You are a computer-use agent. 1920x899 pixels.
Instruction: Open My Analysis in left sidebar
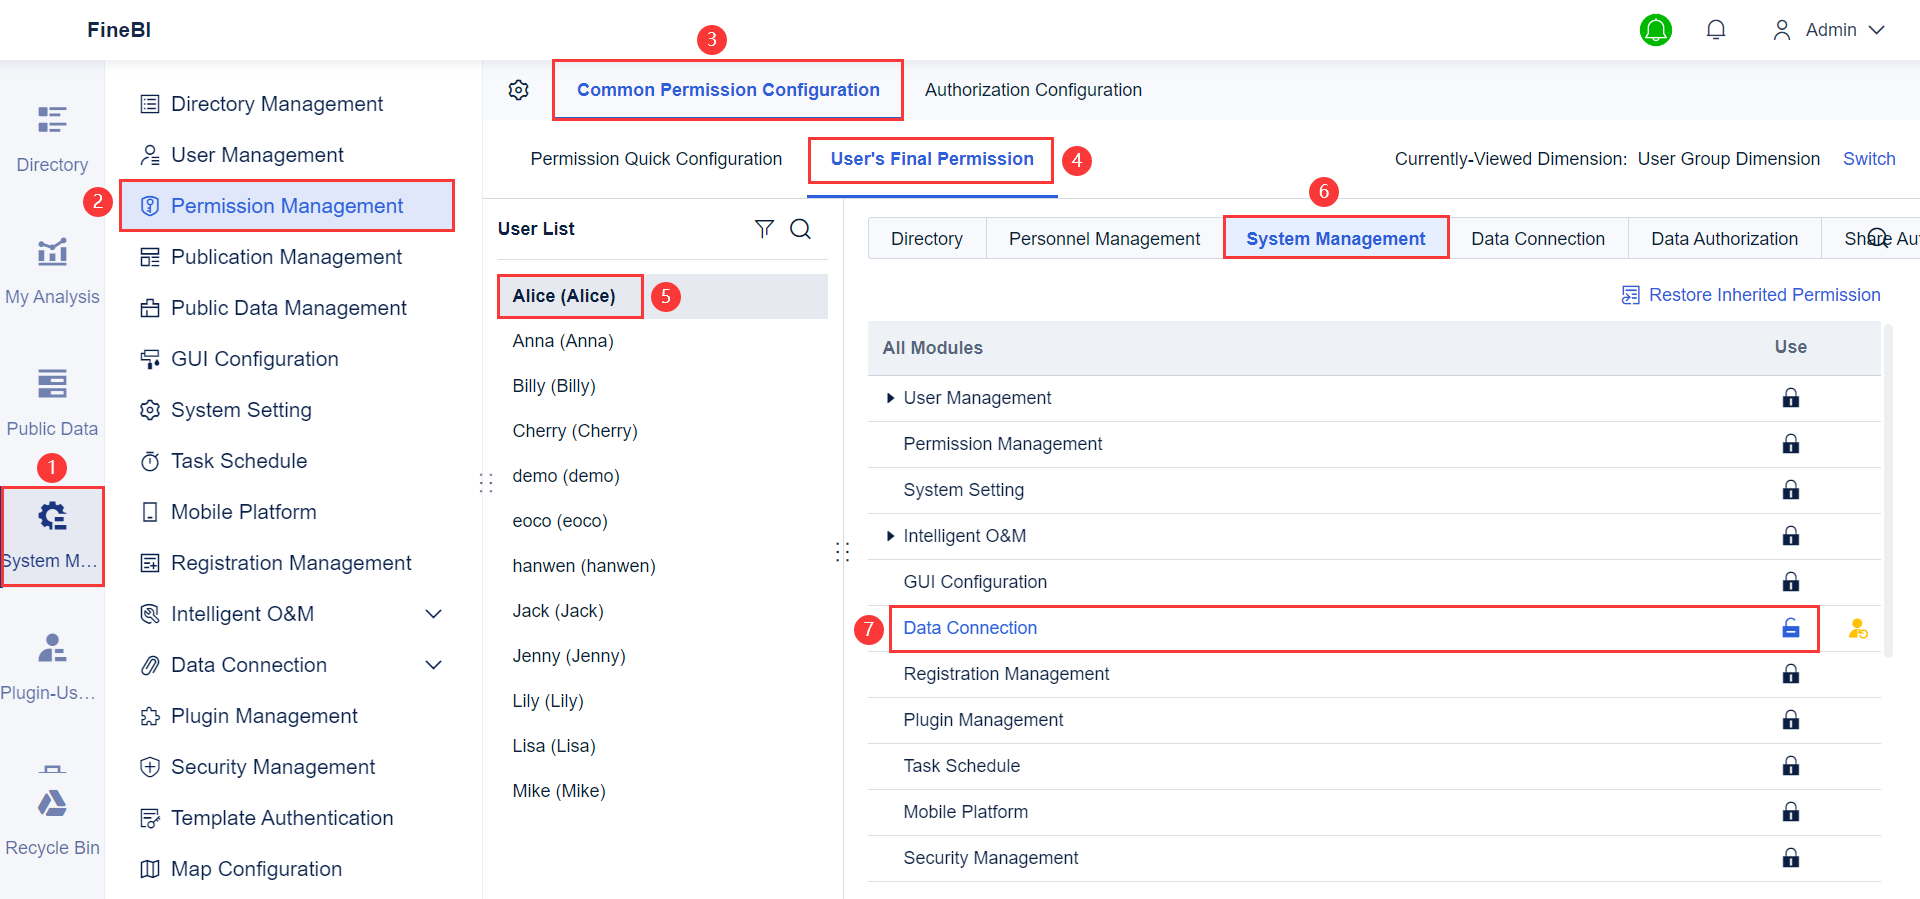[52, 270]
